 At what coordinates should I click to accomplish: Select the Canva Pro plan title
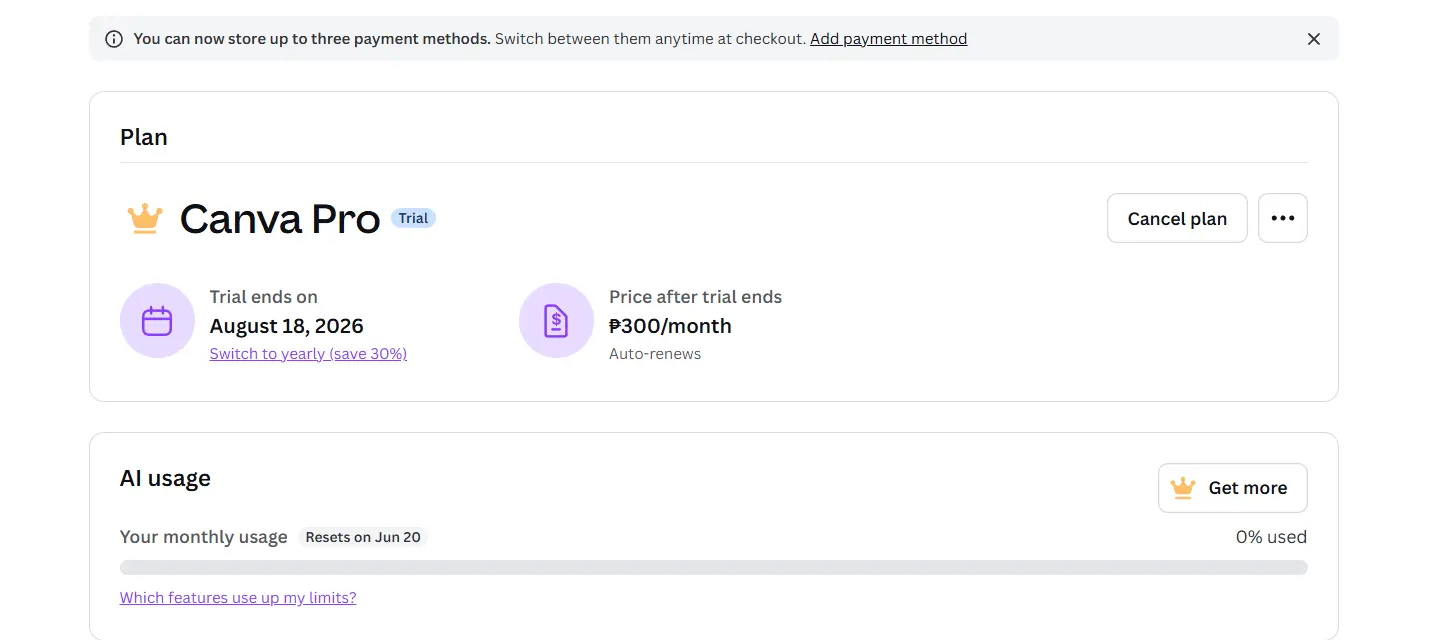280,219
